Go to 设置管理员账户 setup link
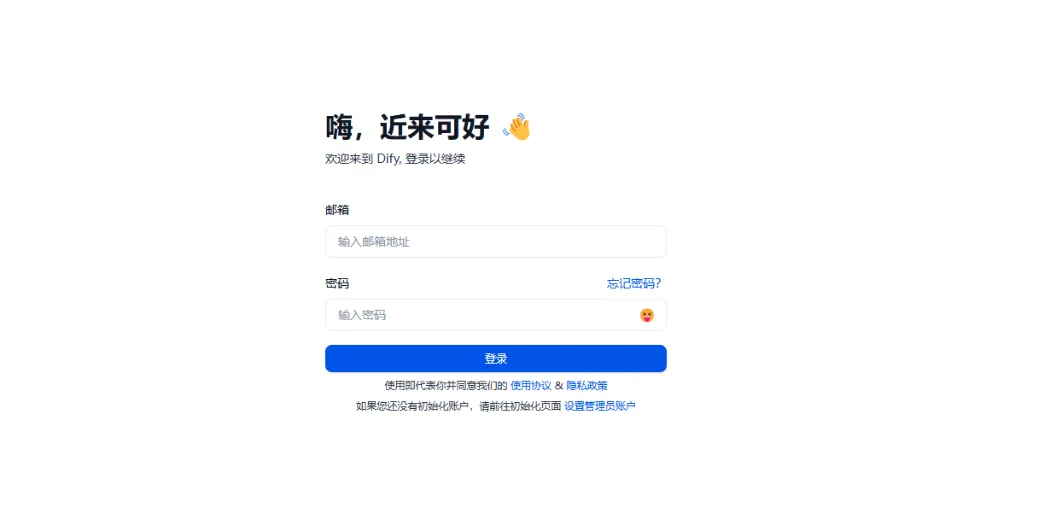This screenshot has width=1062, height=506. click(600, 406)
